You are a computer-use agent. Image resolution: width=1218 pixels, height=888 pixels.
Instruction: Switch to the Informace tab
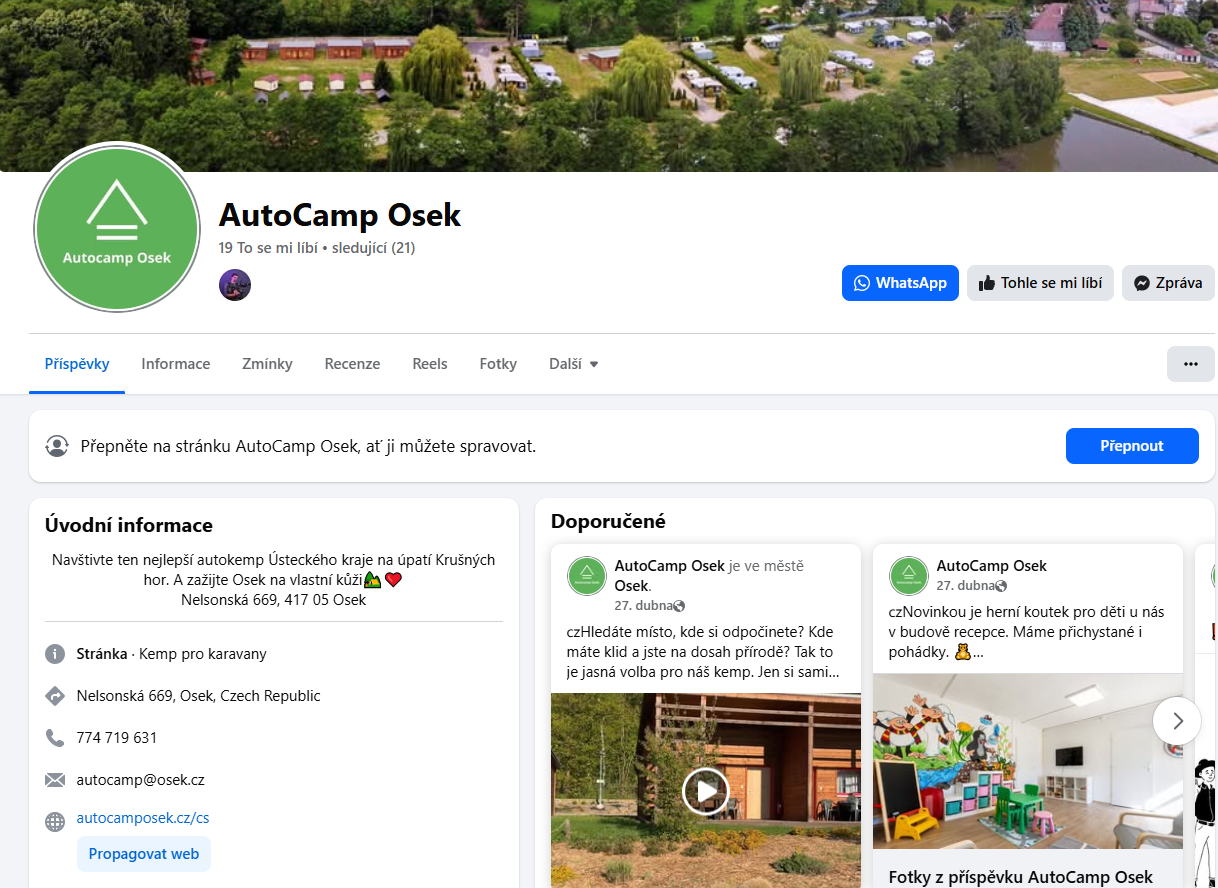[x=176, y=364]
